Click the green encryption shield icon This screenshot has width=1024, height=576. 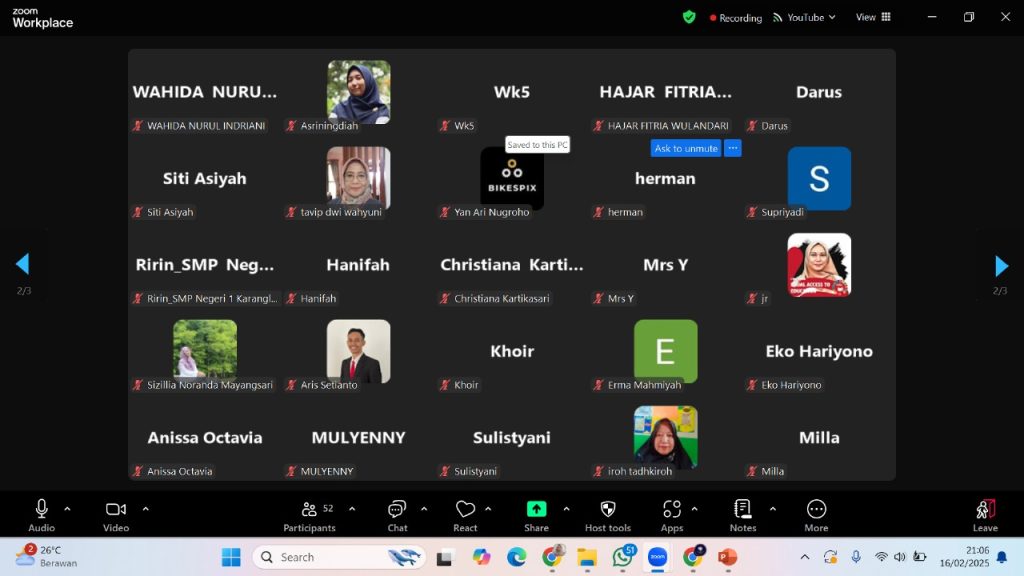689,17
